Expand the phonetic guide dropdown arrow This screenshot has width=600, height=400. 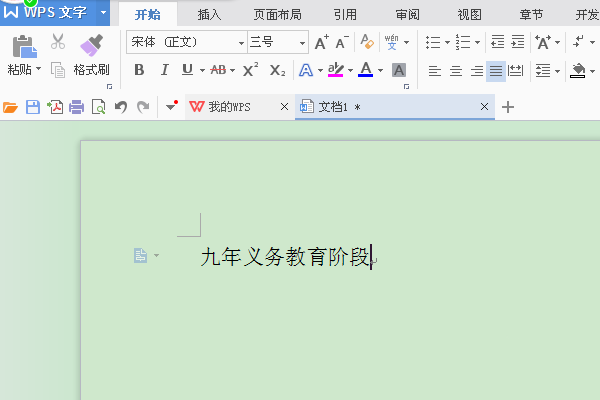click(x=406, y=42)
